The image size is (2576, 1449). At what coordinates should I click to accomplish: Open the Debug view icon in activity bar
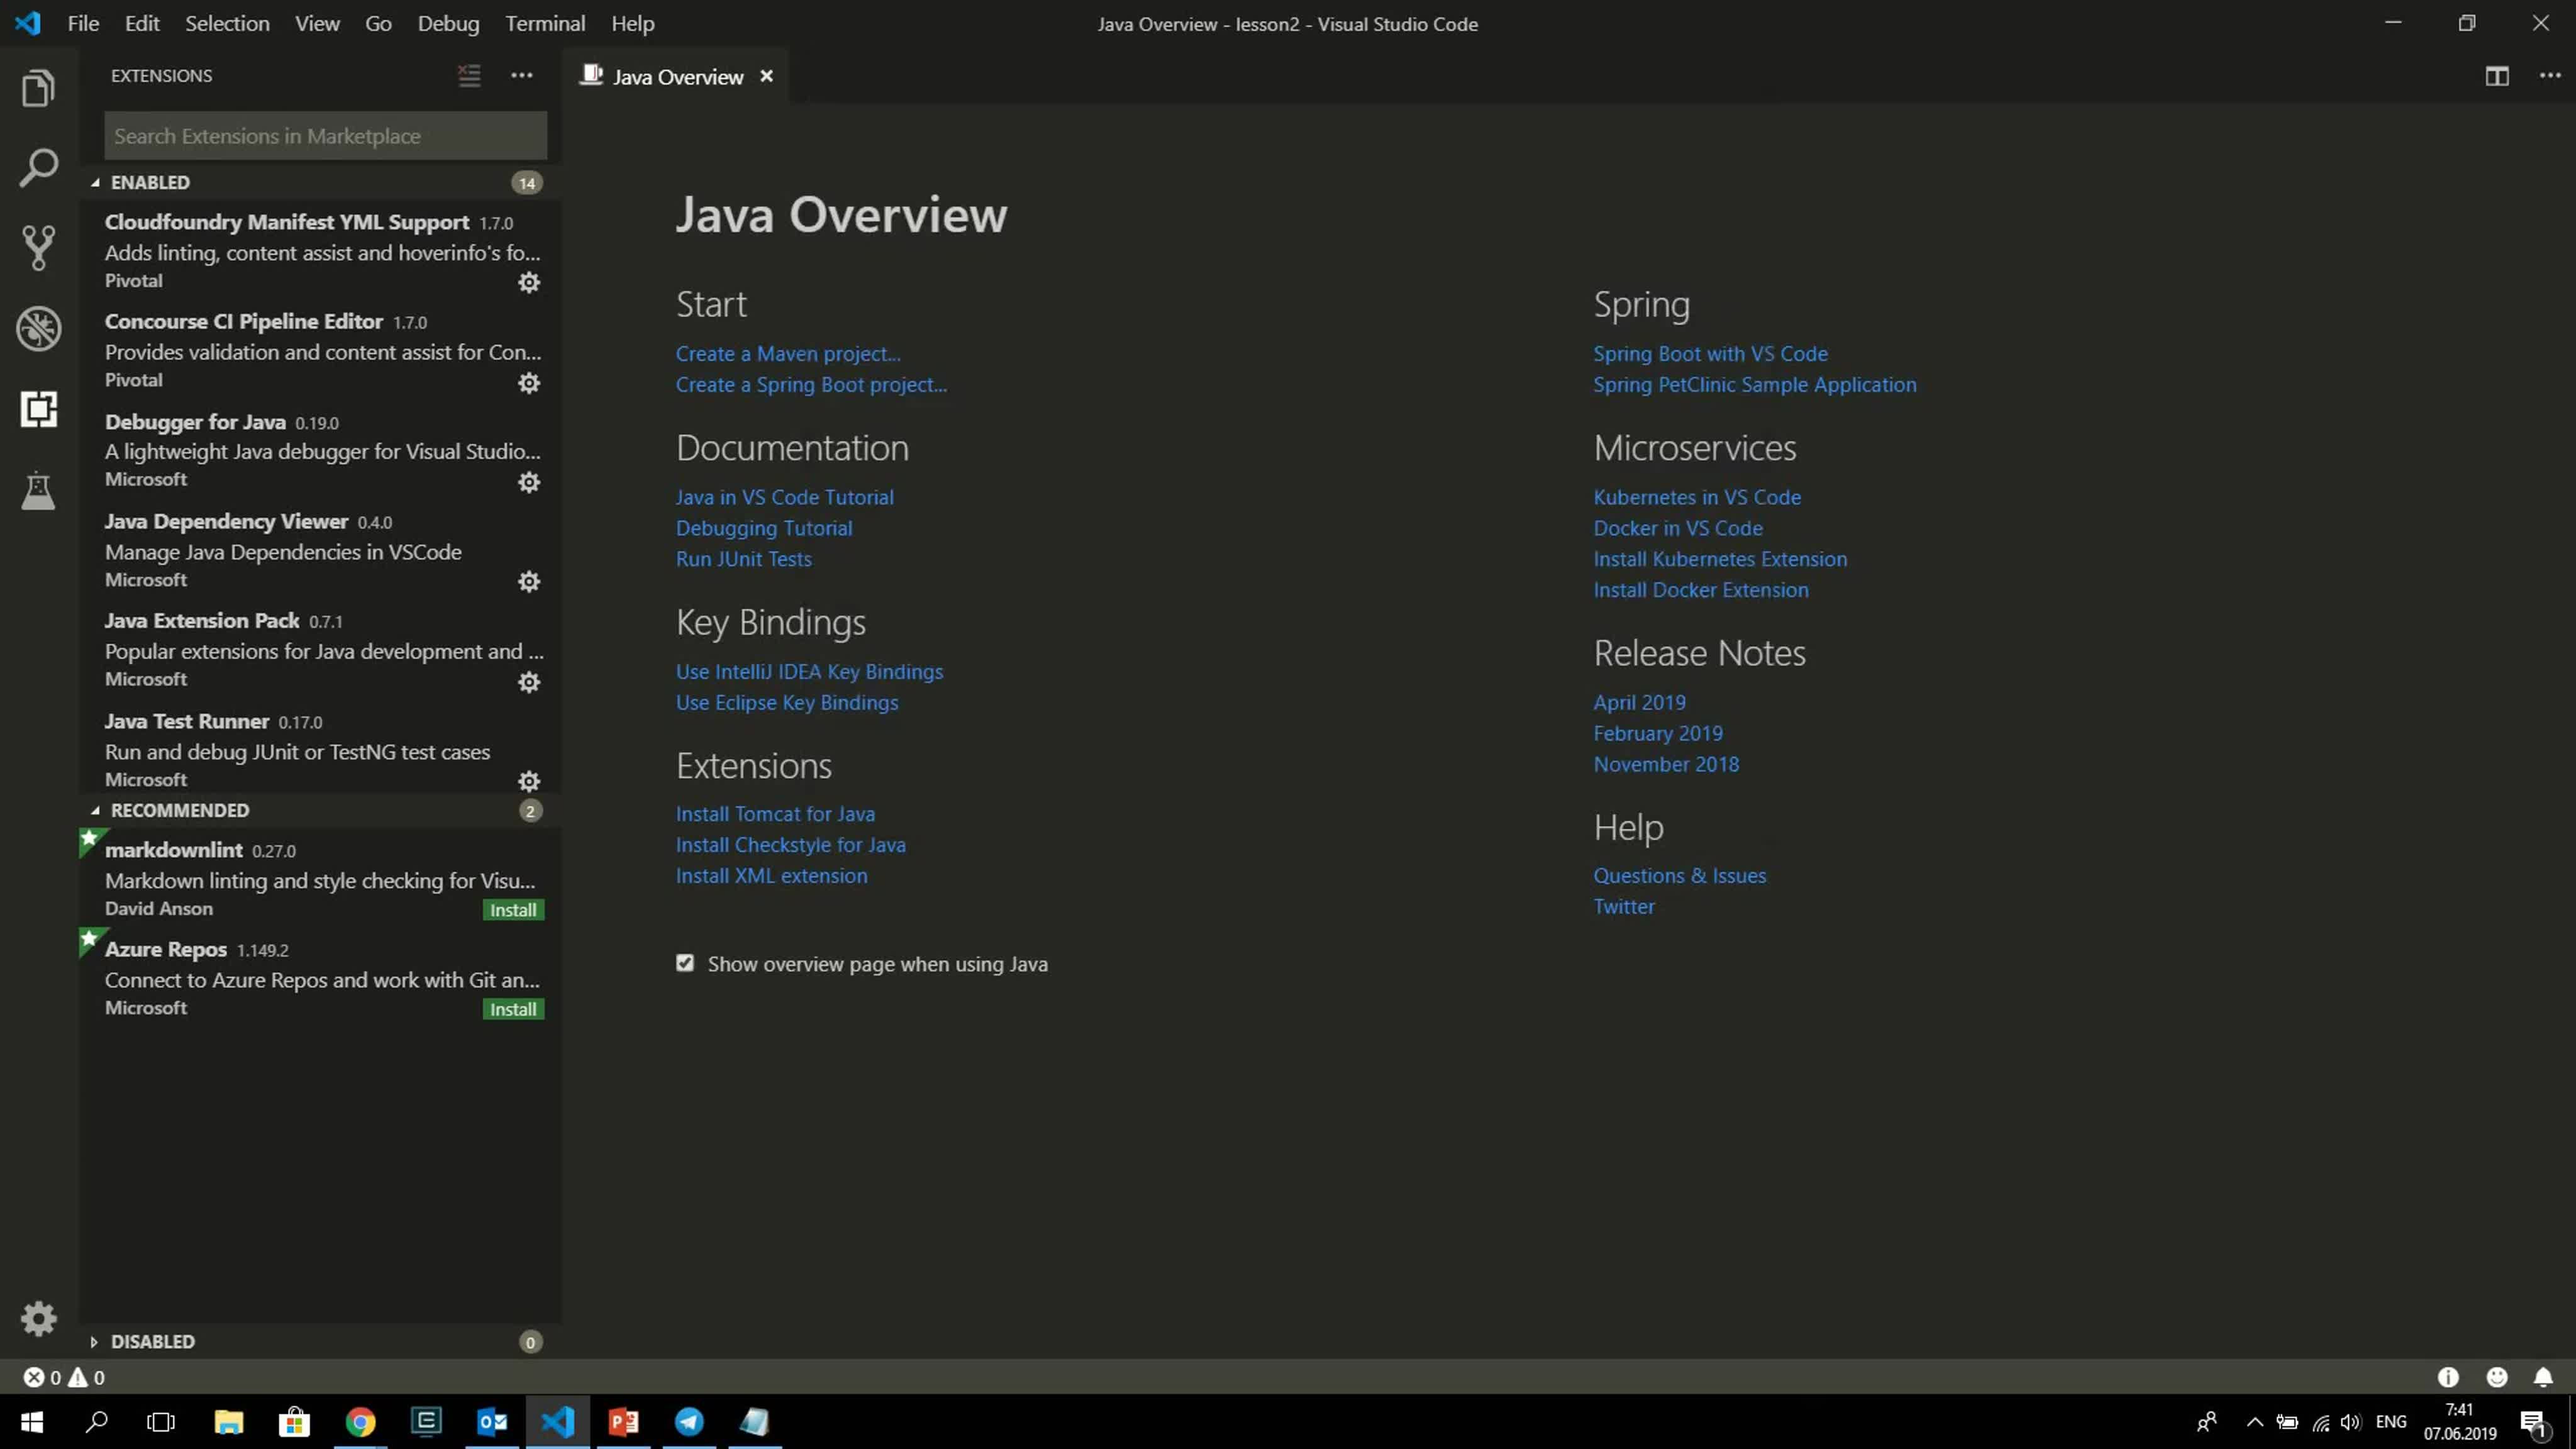(x=38, y=328)
